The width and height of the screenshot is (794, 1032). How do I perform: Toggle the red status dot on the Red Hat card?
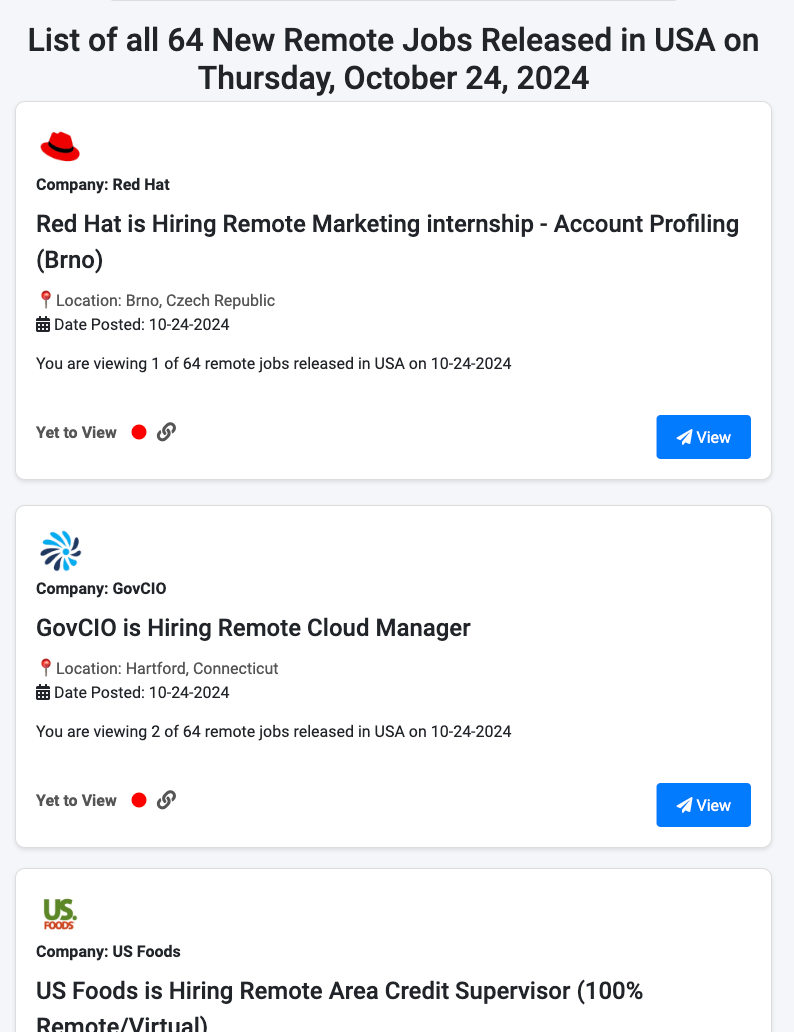pyautogui.click(x=138, y=431)
